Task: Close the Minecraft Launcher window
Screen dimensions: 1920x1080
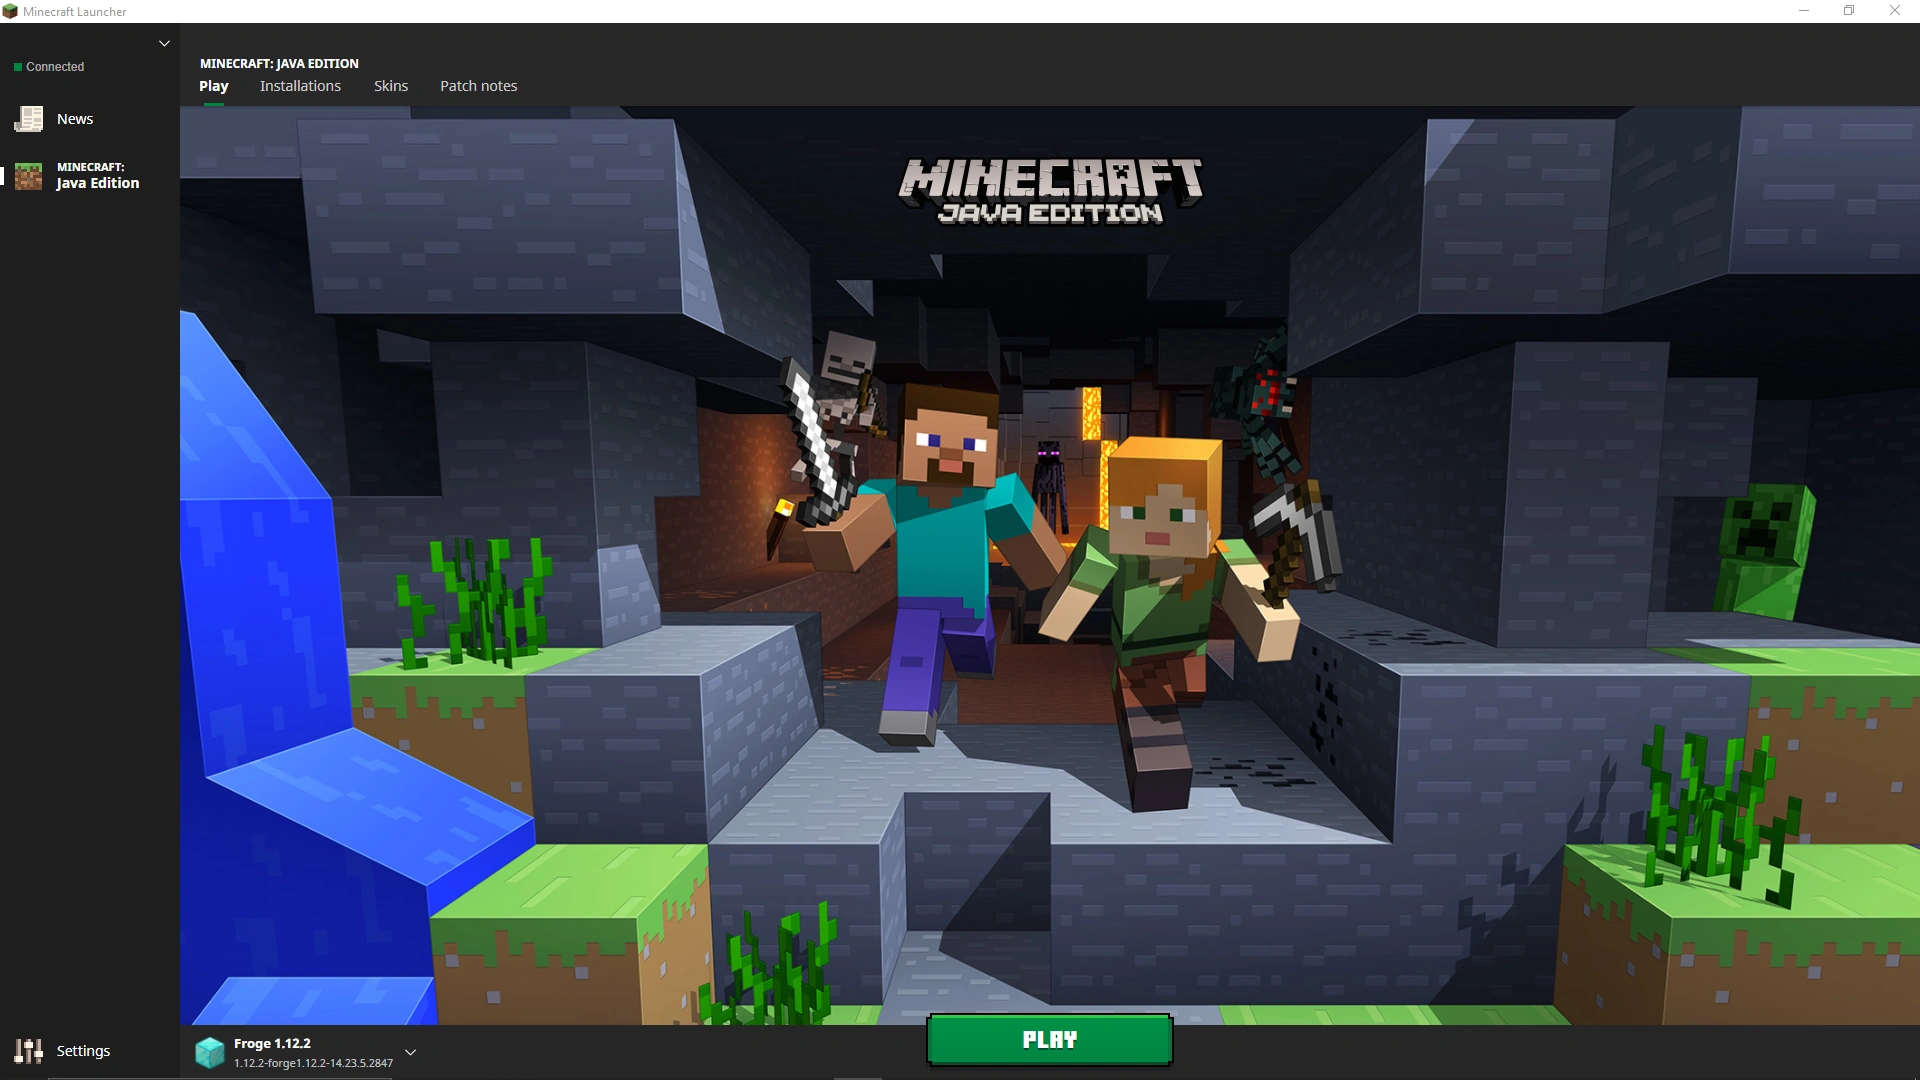Action: pos(1894,11)
